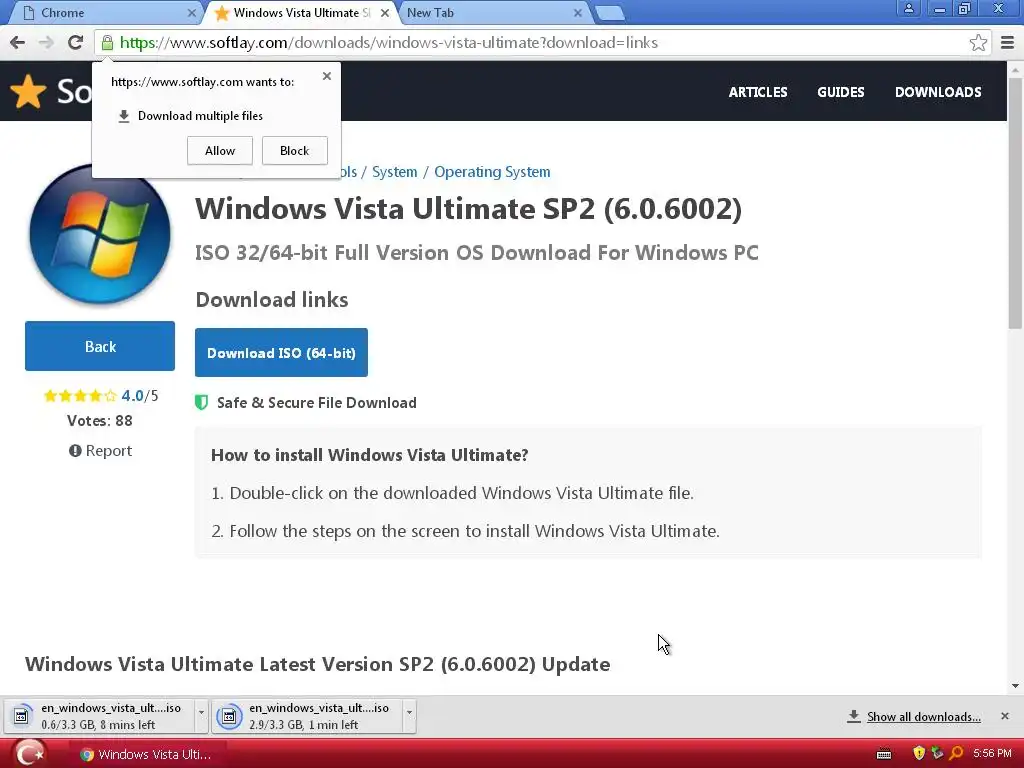Click the URL address bar
Viewport: 1024px width, 768px height.
pyautogui.click(x=542, y=43)
